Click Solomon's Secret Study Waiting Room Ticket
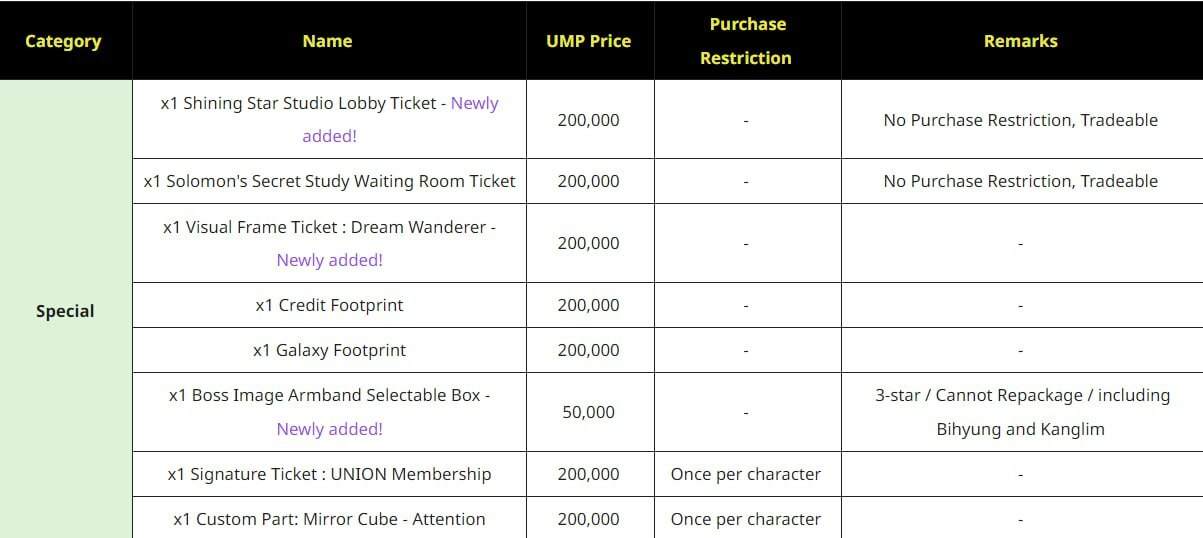The image size is (1203, 538). (329, 181)
